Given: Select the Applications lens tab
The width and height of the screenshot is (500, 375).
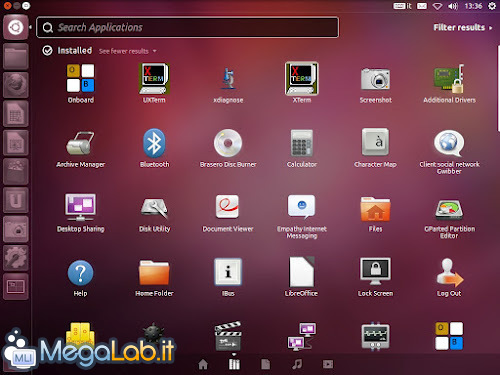Looking at the screenshot, I should [234, 364].
